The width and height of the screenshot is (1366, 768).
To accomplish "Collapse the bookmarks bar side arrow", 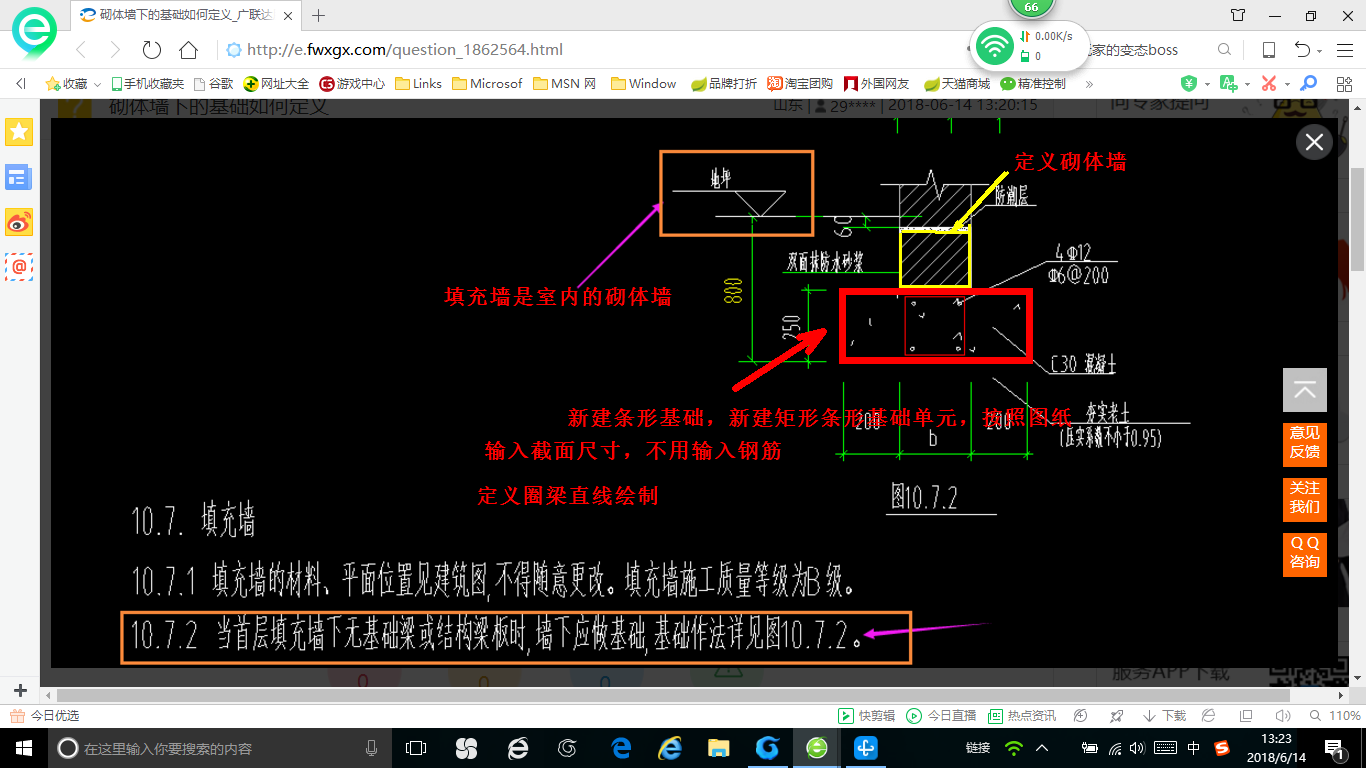I will (x=21, y=84).
